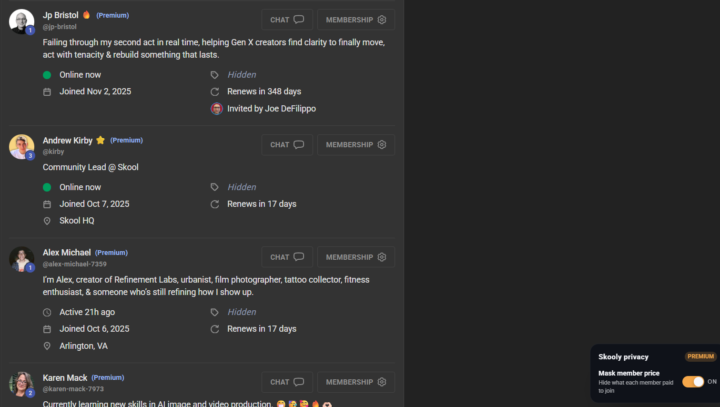The width and height of the screenshot is (720, 407).
Task: Click Alex Michael's avatar photo
Action: tap(22, 259)
